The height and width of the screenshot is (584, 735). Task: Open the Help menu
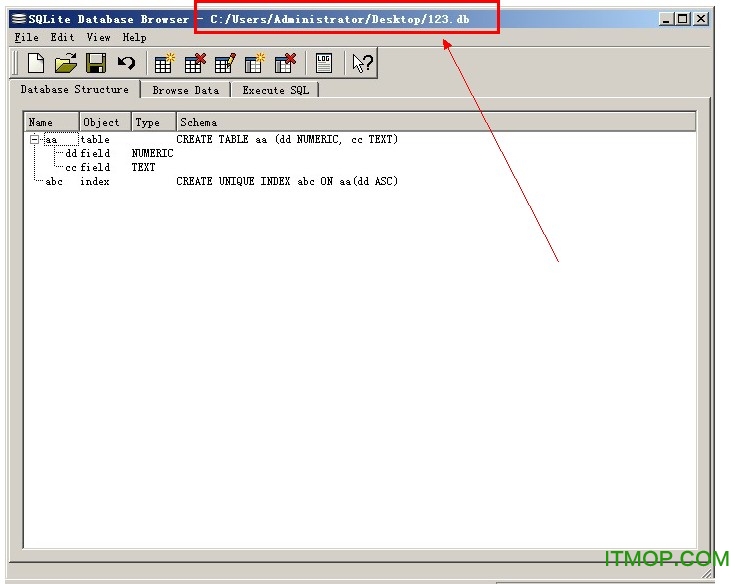pos(135,37)
